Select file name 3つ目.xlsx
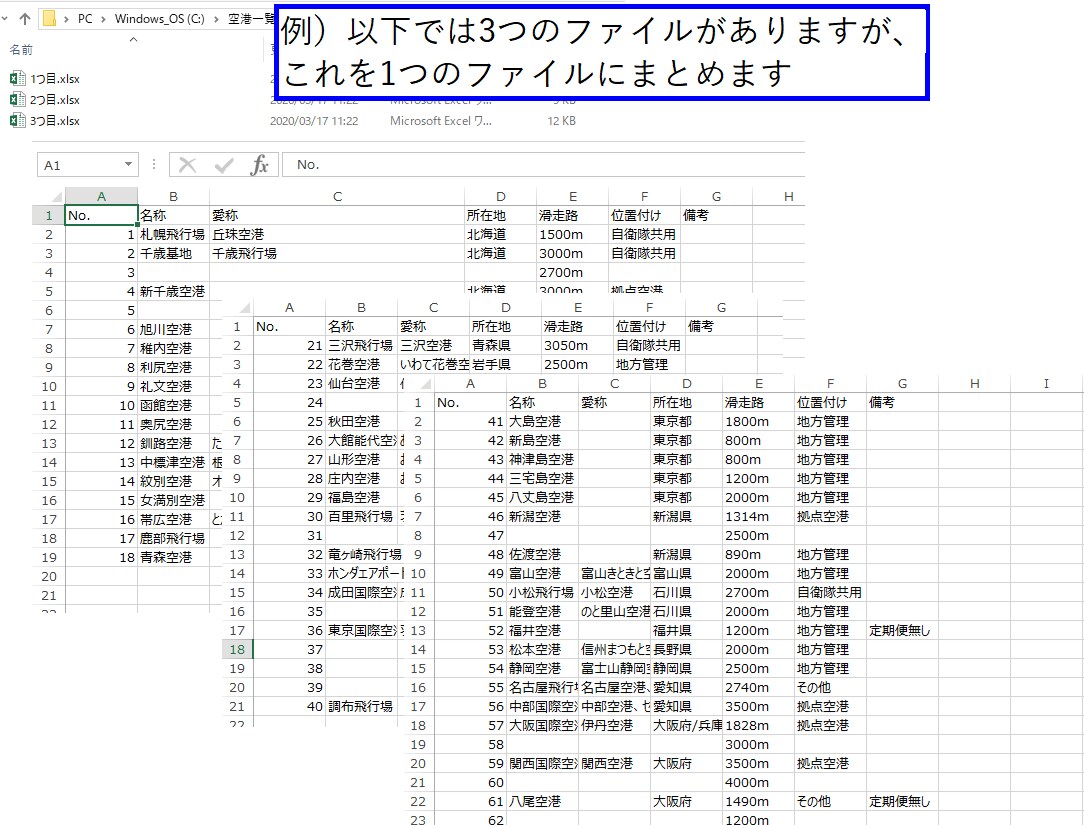 [55, 120]
